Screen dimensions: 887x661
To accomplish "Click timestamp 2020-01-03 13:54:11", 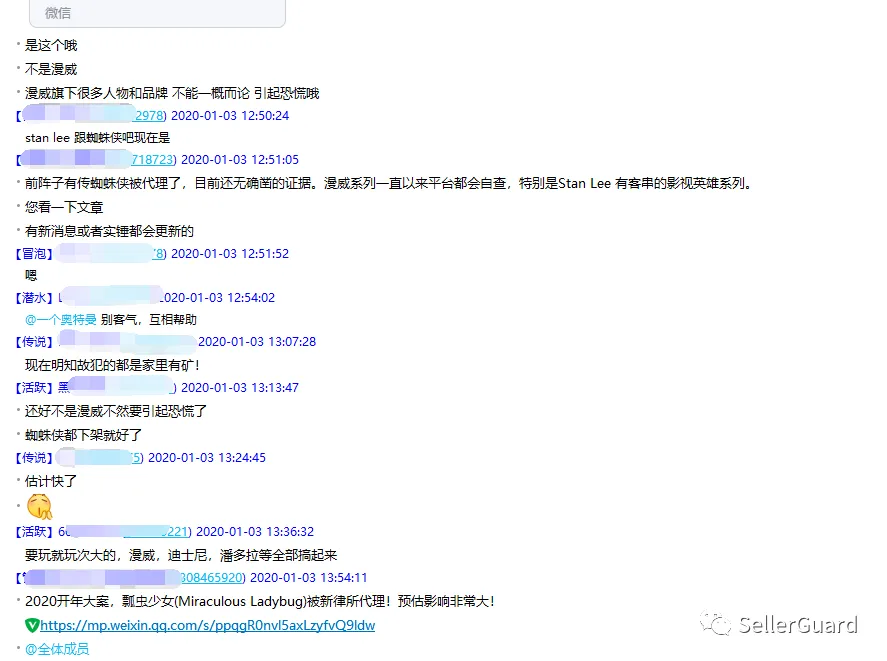I will pos(309,578).
